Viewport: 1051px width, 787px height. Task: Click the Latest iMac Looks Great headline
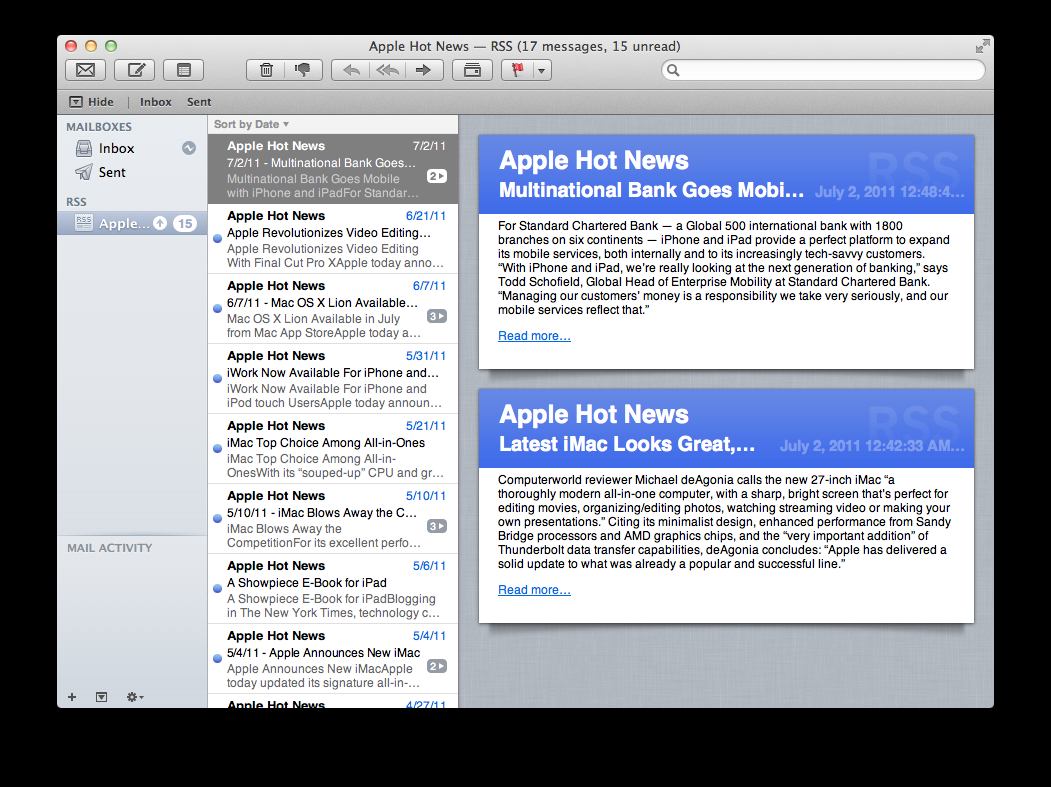point(627,444)
